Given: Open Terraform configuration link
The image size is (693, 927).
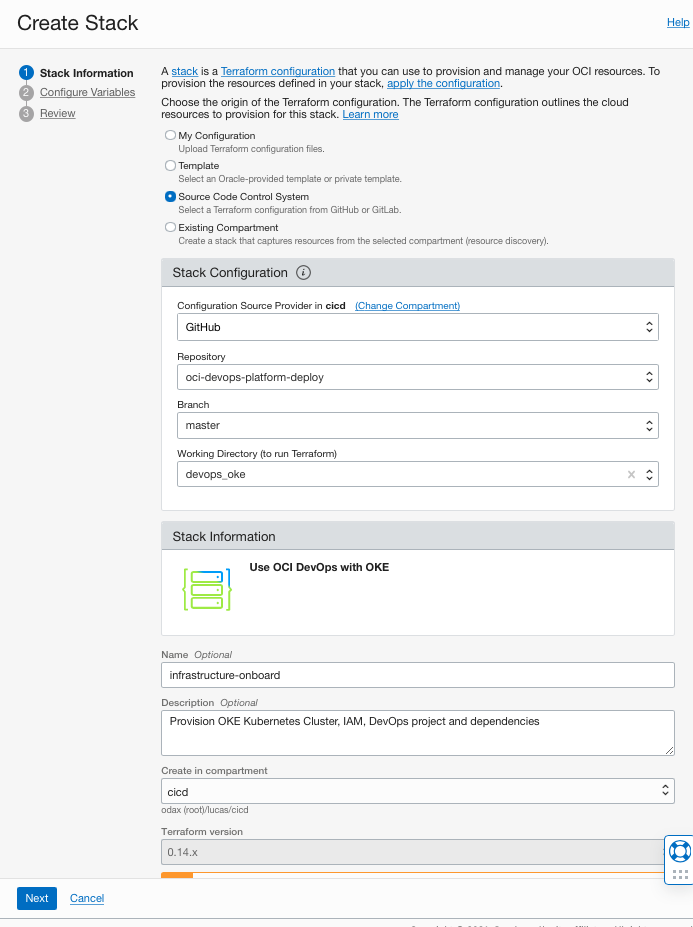Looking at the screenshot, I should (278, 71).
